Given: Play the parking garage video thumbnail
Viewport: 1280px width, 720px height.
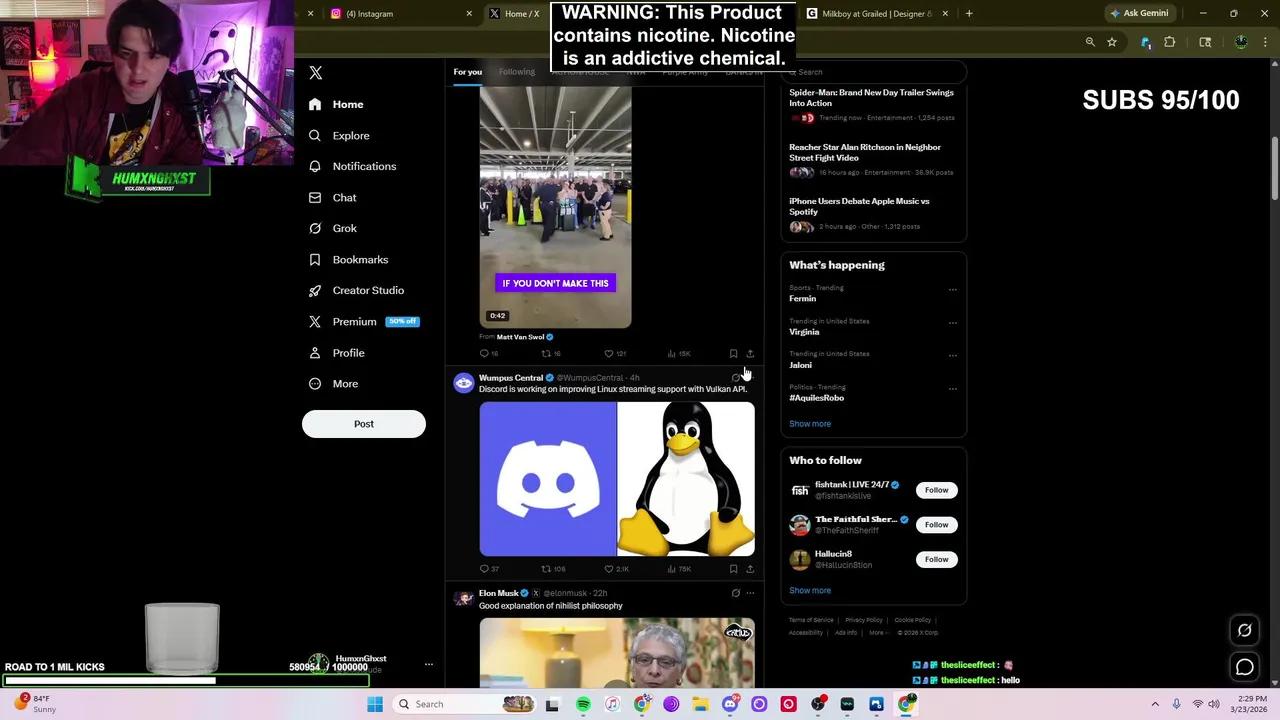Looking at the screenshot, I should [x=555, y=207].
